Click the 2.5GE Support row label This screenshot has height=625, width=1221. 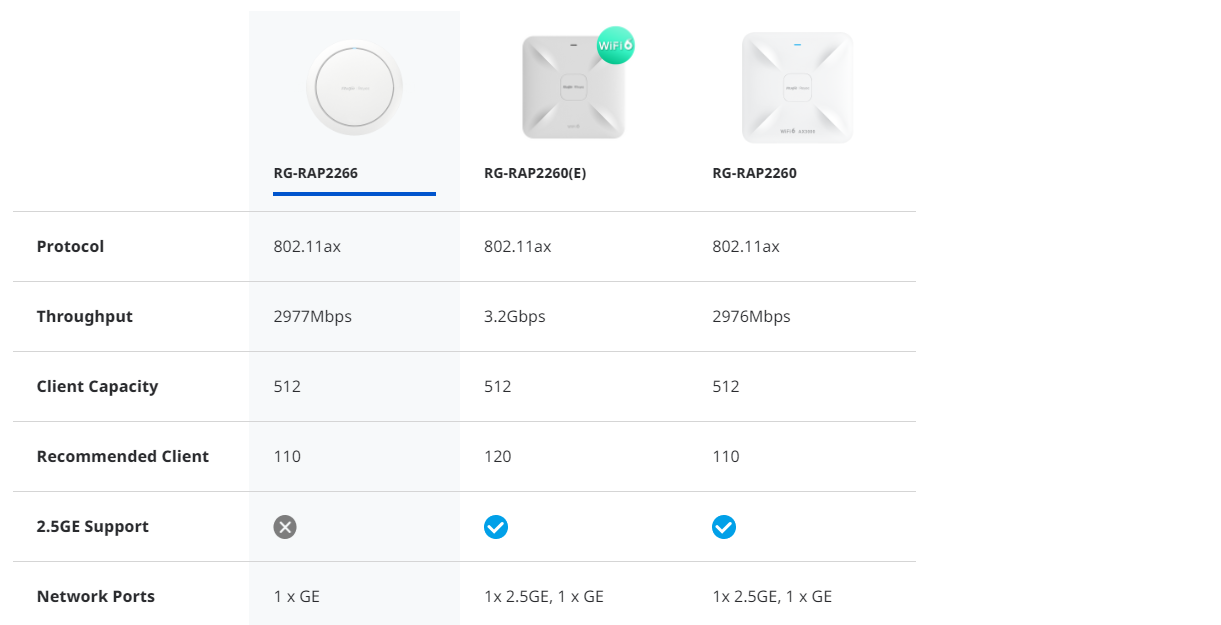click(x=93, y=526)
